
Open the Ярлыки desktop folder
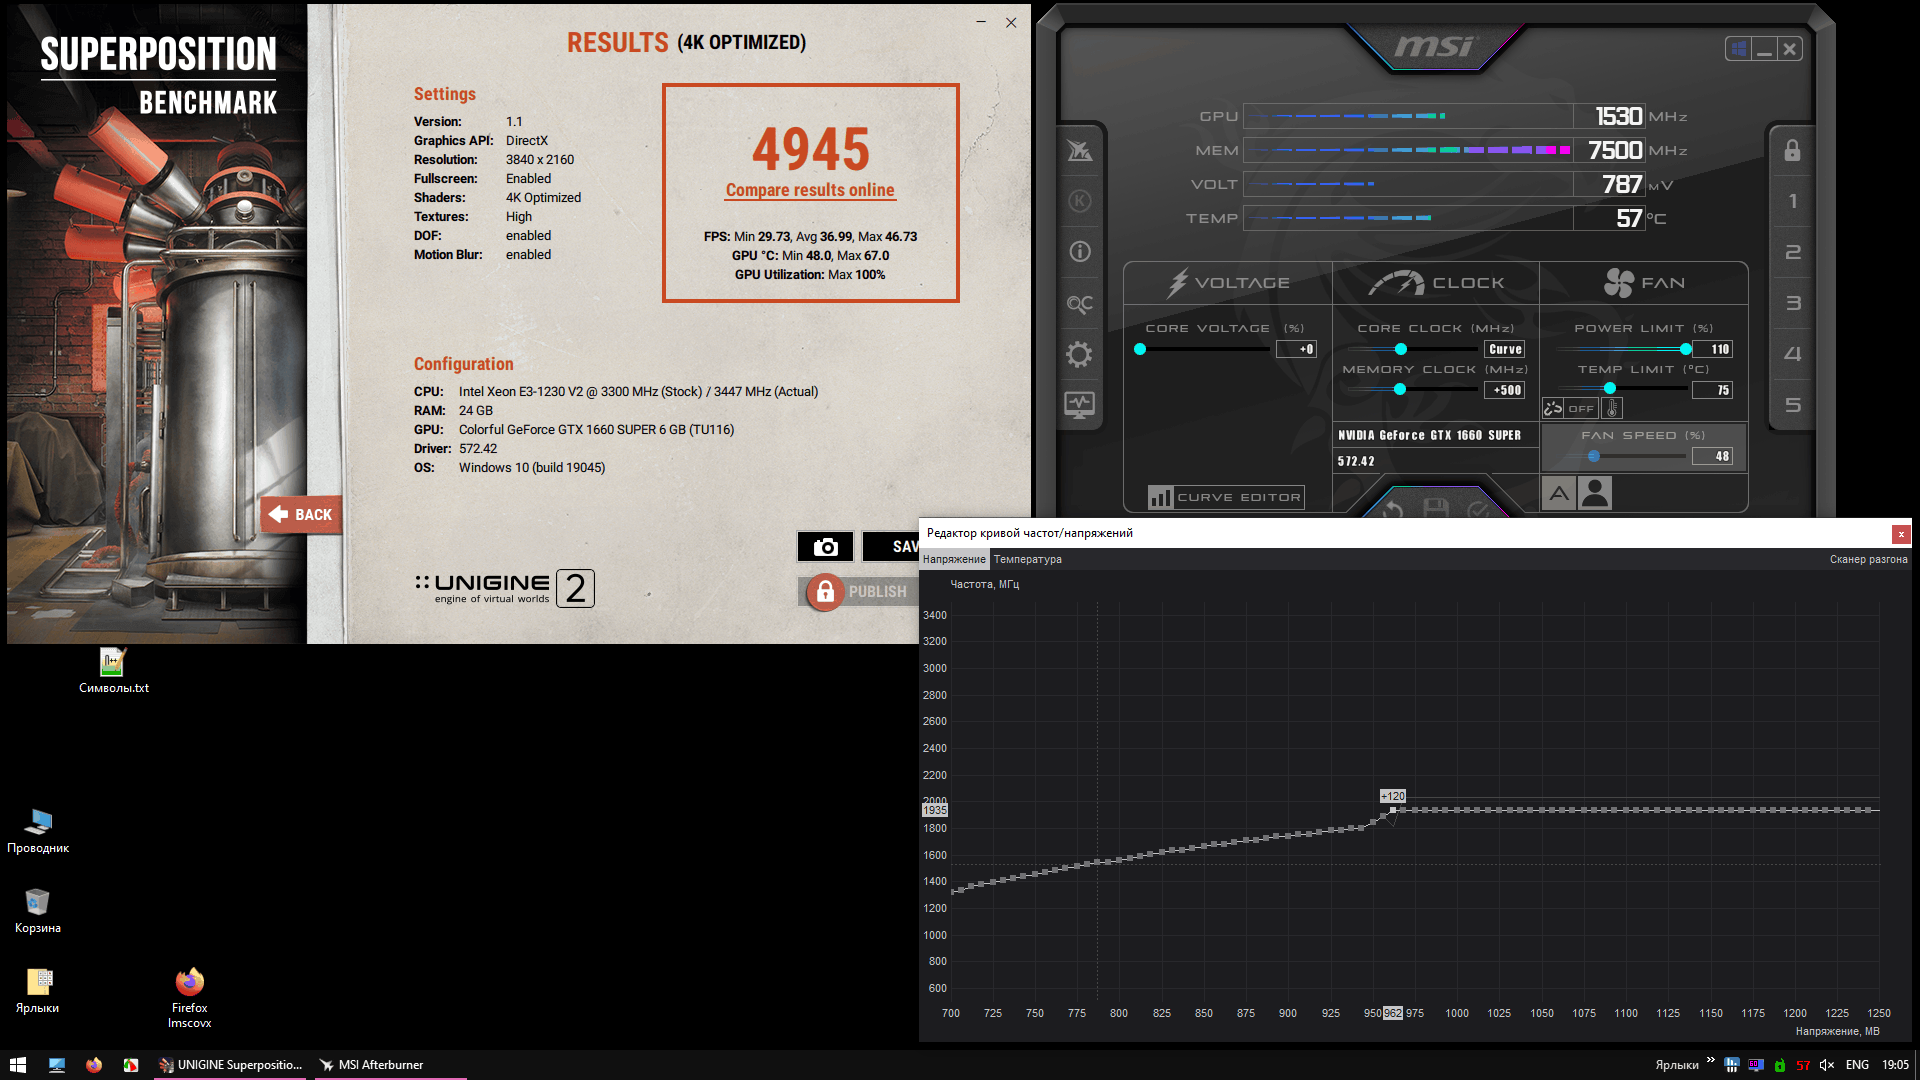point(38,991)
